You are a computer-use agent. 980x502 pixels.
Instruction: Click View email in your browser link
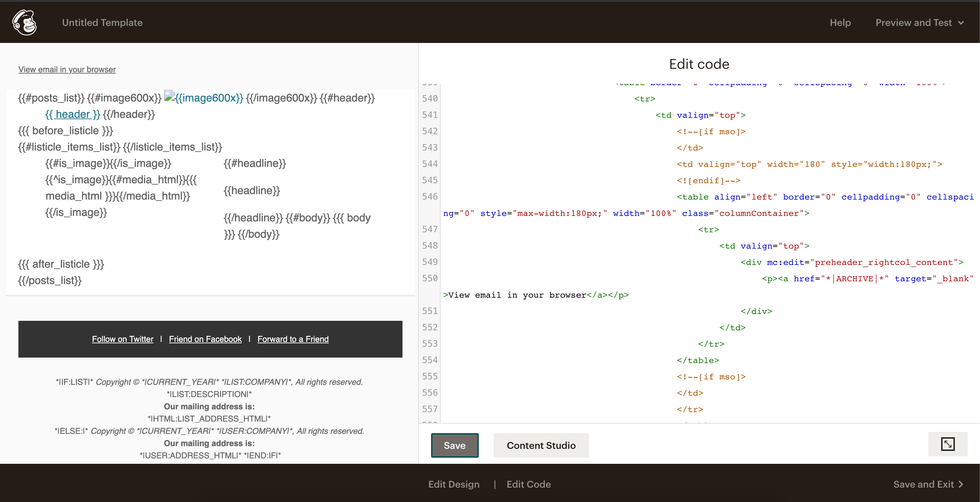[67, 70]
